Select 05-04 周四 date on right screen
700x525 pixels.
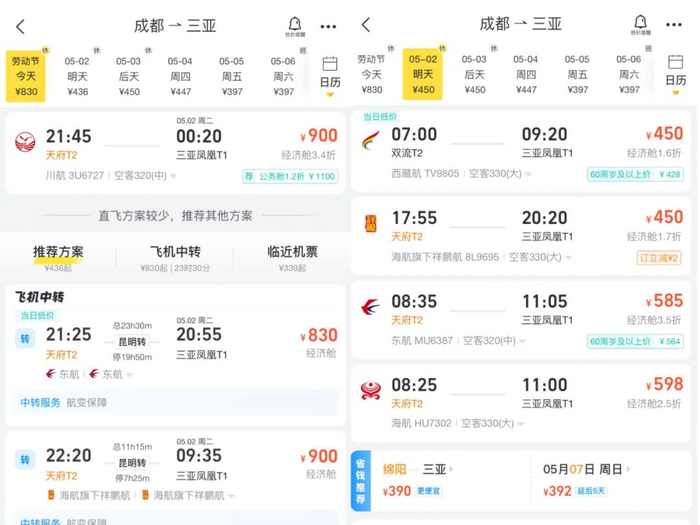click(x=526, y=74)
